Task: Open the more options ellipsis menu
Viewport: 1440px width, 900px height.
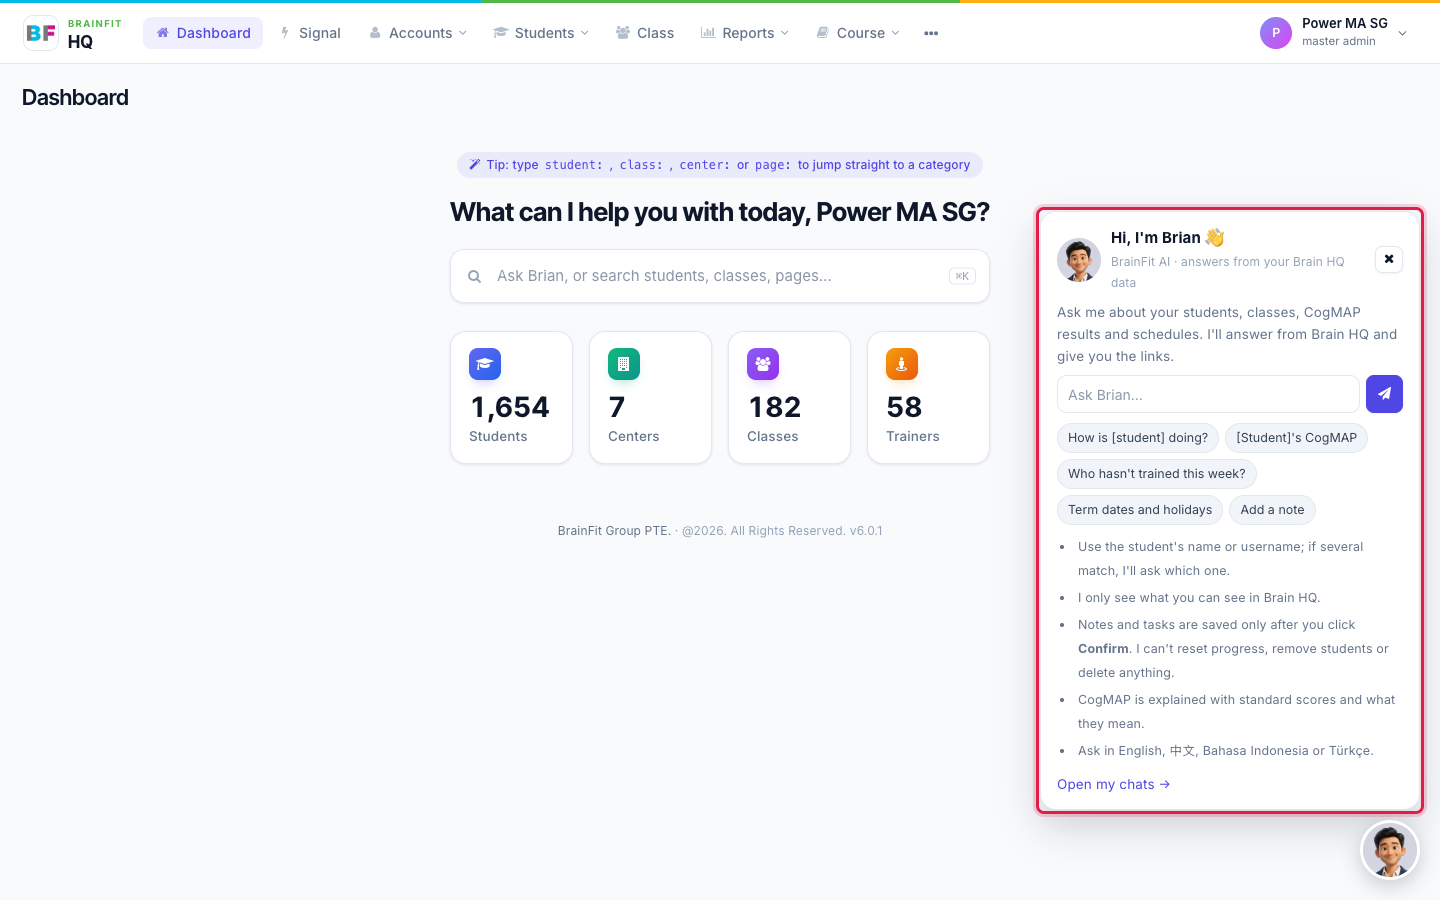Action: (x=931, y=33)
